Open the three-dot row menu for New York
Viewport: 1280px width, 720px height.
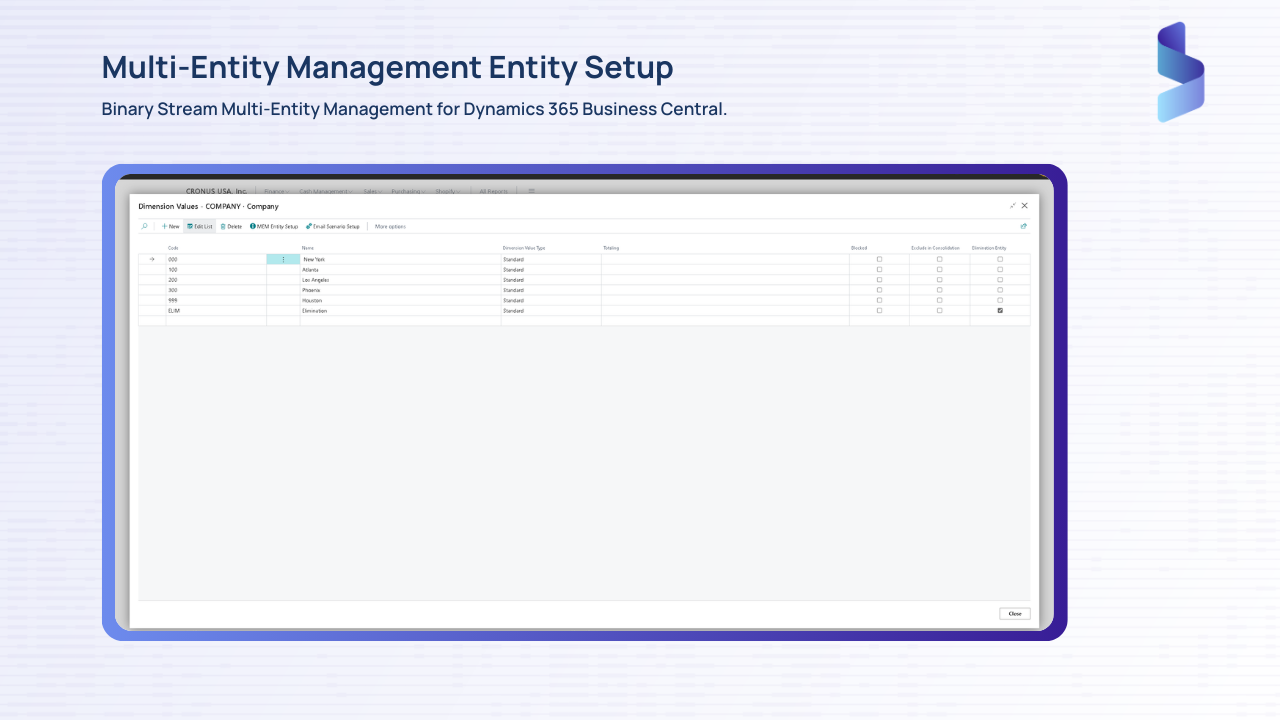tap(283, 259)
